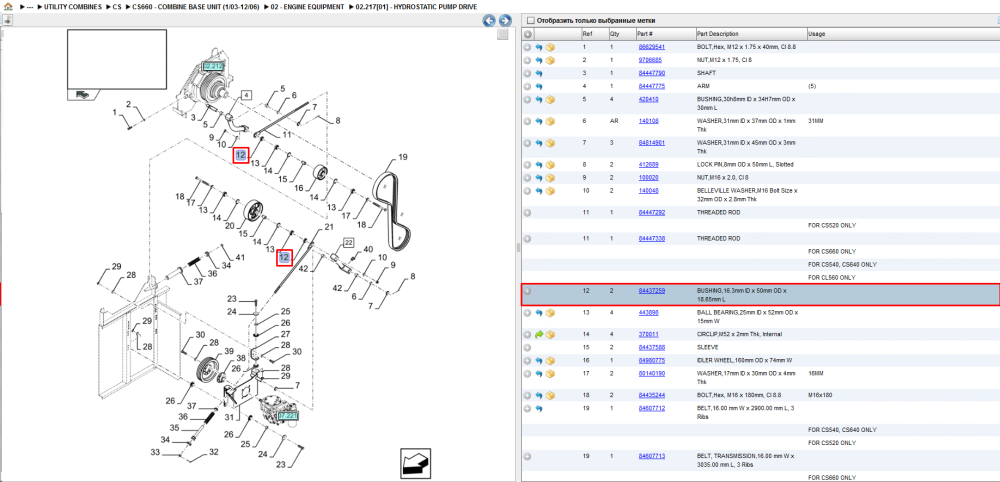Click green arrow icon in CIRCLIP row
1000x482 pixels.
pyautogui.click(x=539, y=334)
